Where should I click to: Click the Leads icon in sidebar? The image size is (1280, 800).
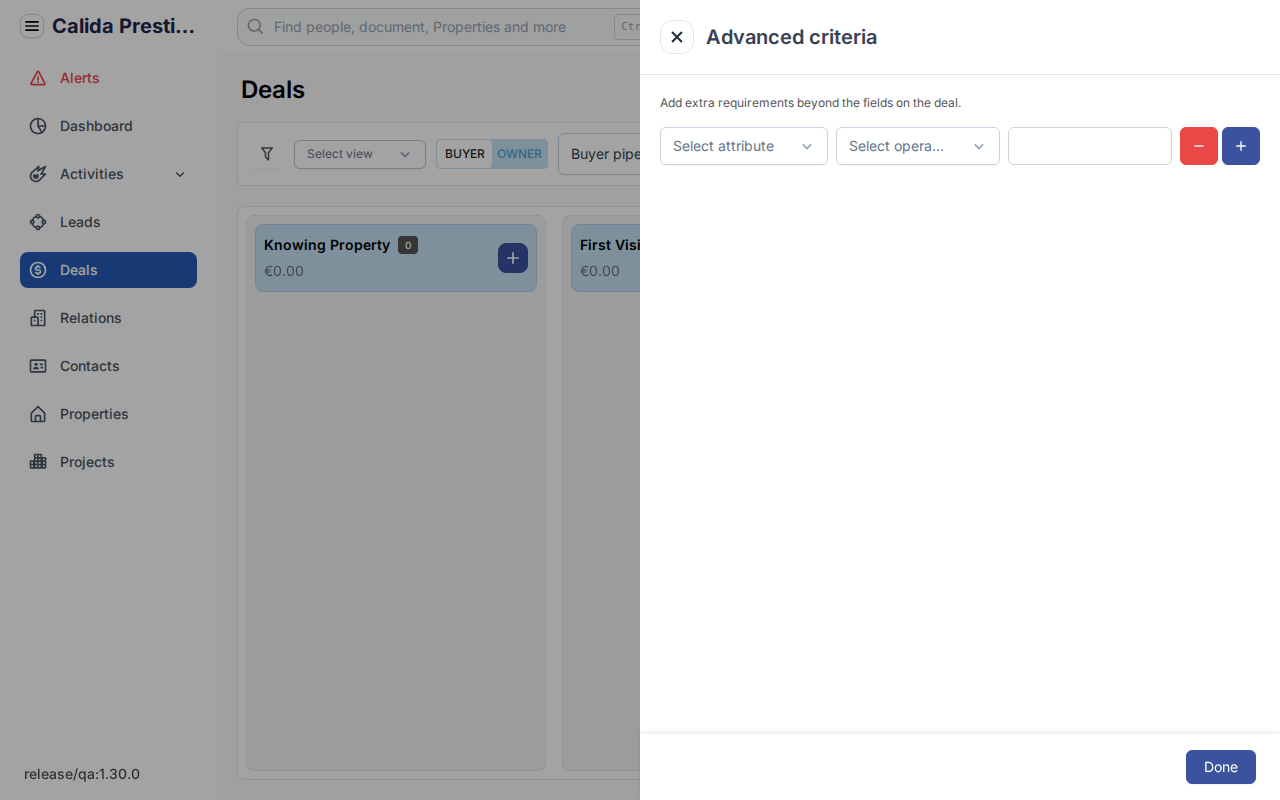tap(38, 222)
